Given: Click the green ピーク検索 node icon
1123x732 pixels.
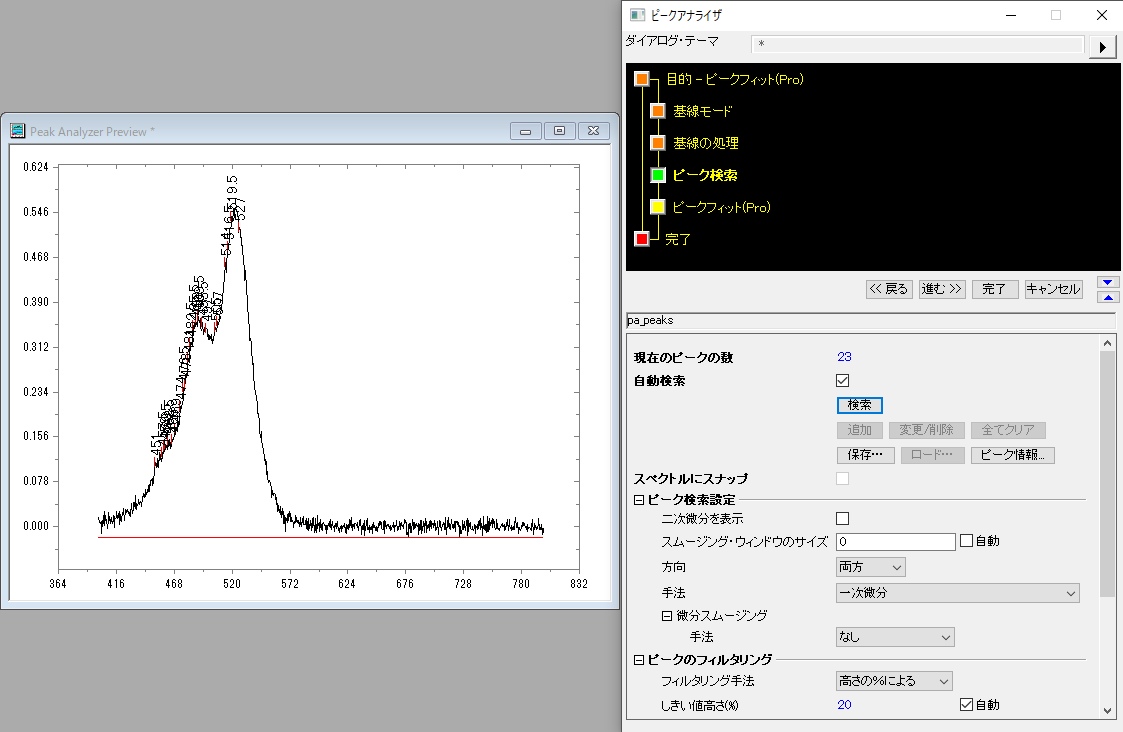Looking at the screenshot, I should coord(658,175).
